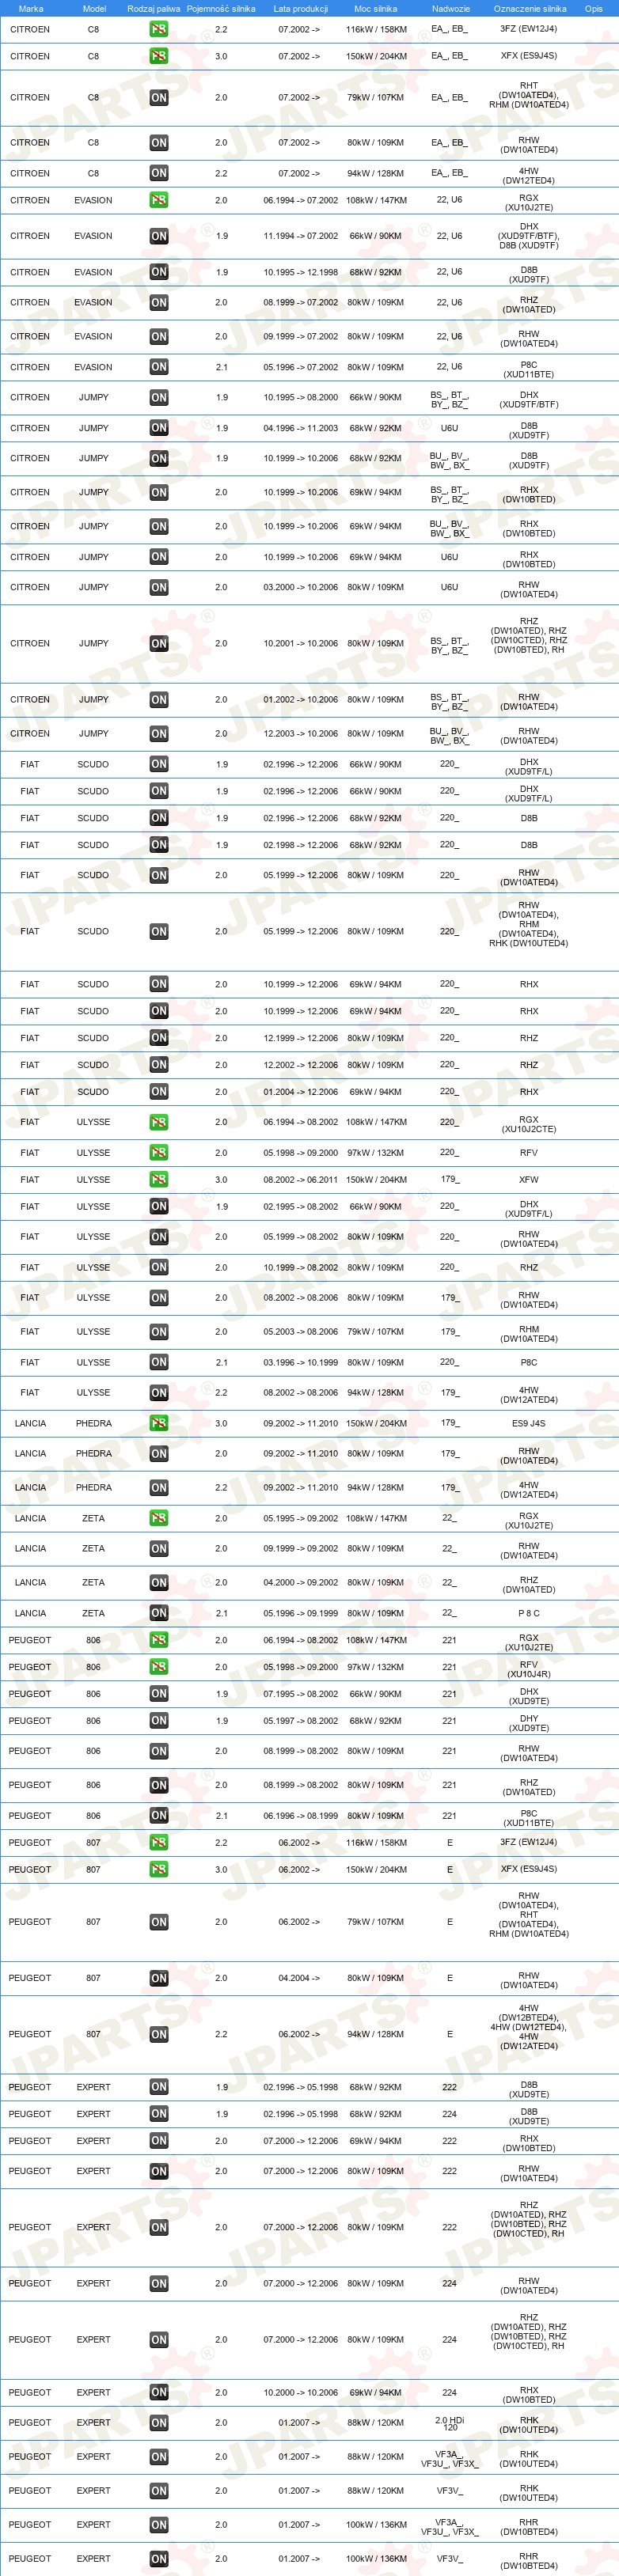The height and width of the screenshot is (2576, 619).
Task: Select diesel icon in Lancia Phedra 2.2 row
Action: click(x=158, y=1488)
